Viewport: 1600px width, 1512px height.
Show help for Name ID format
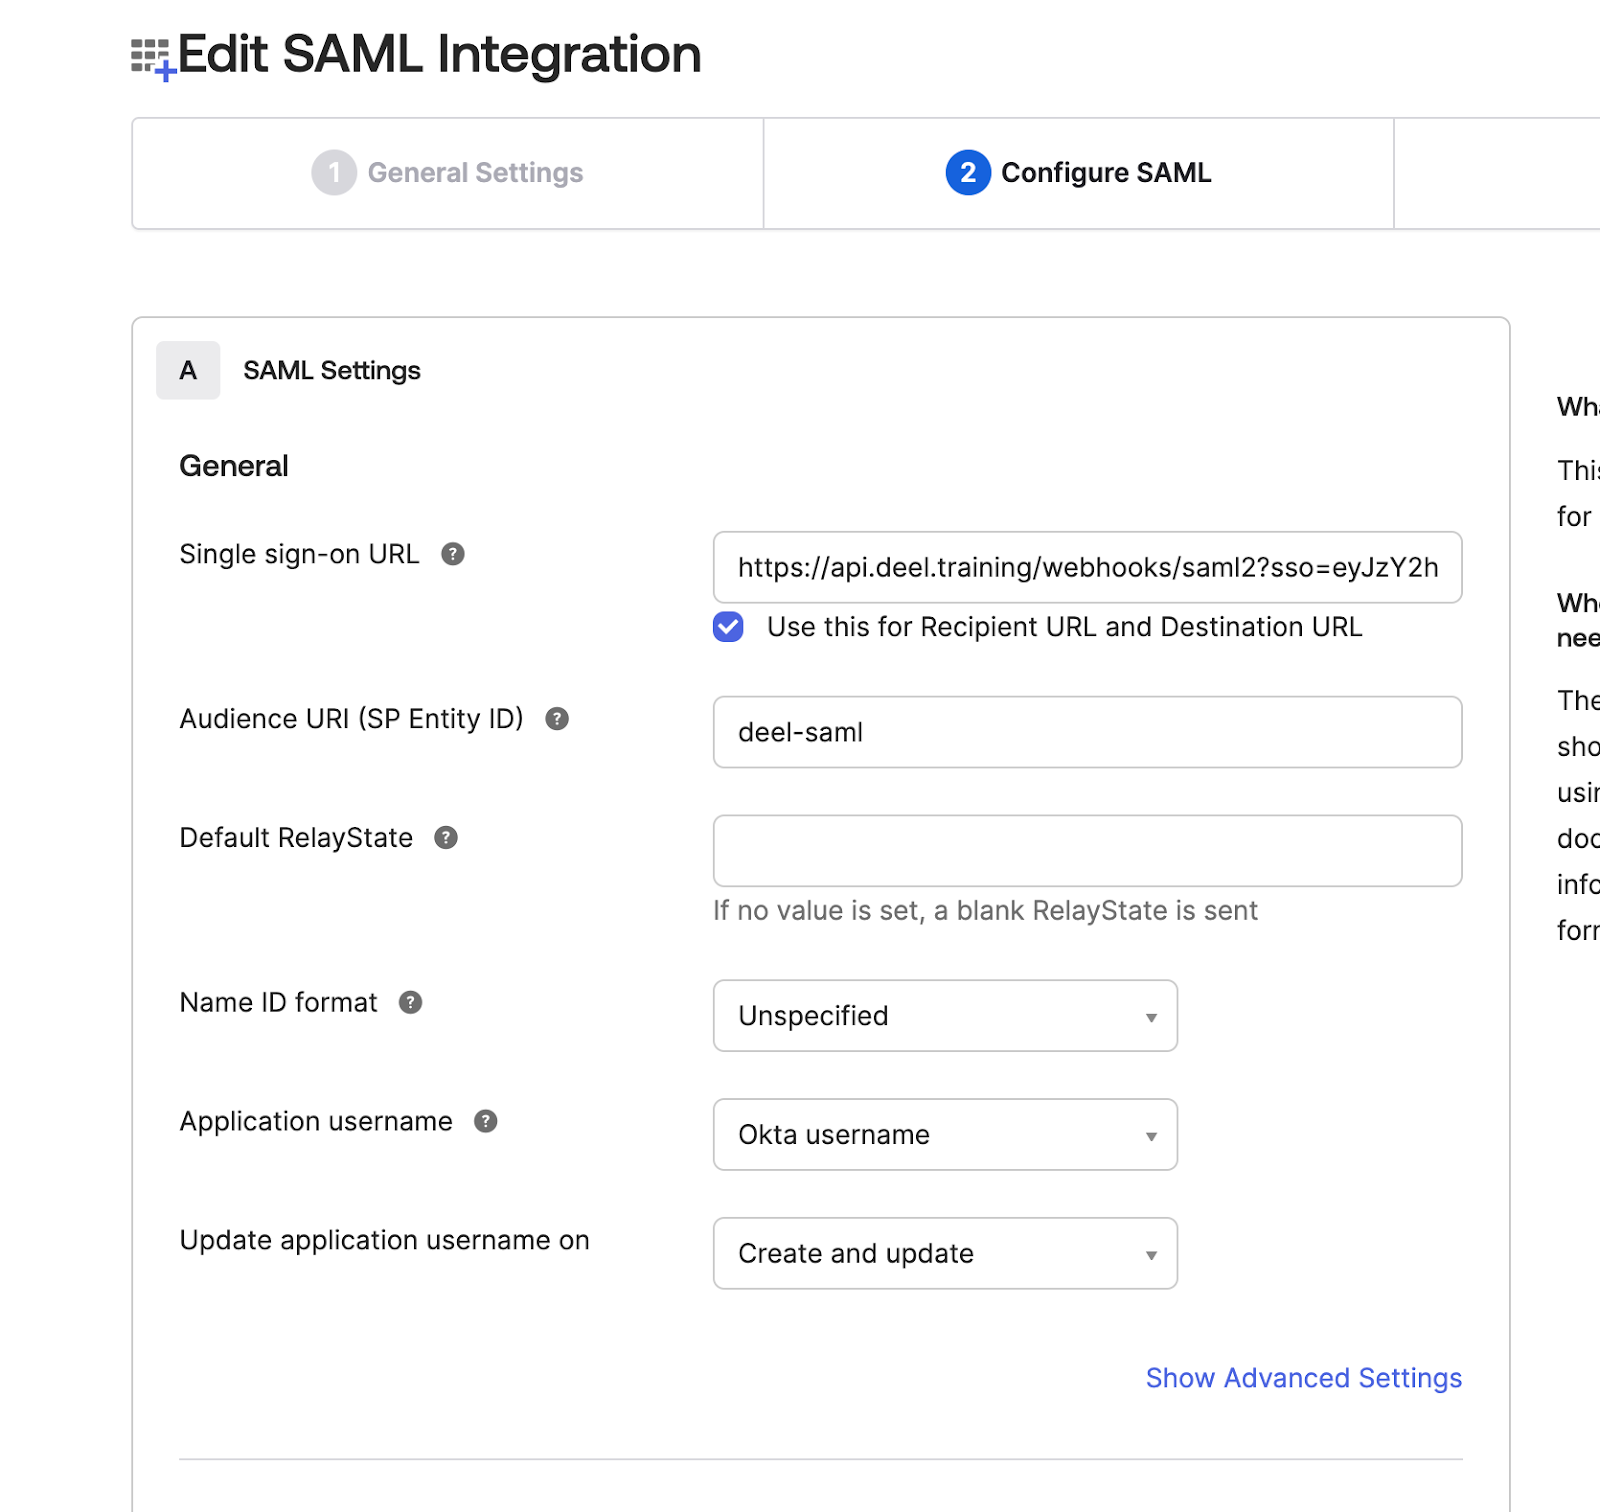coord(410,1002)
